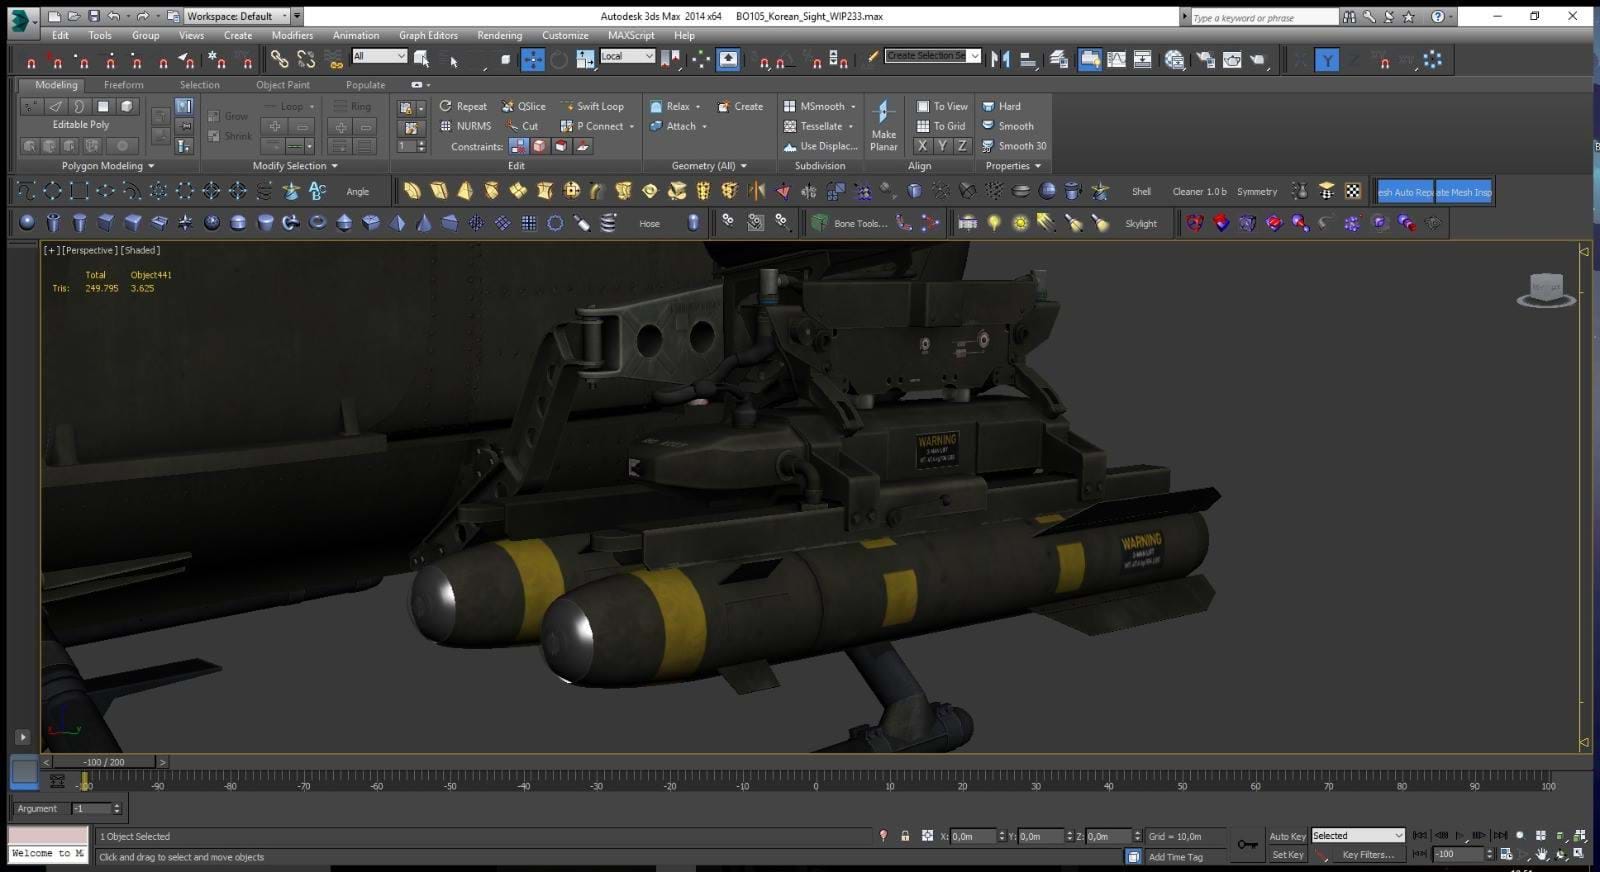Screen dimensions: 1600x872
Task: Switch to the Object Paint tab
Action: tap(283, 85)
